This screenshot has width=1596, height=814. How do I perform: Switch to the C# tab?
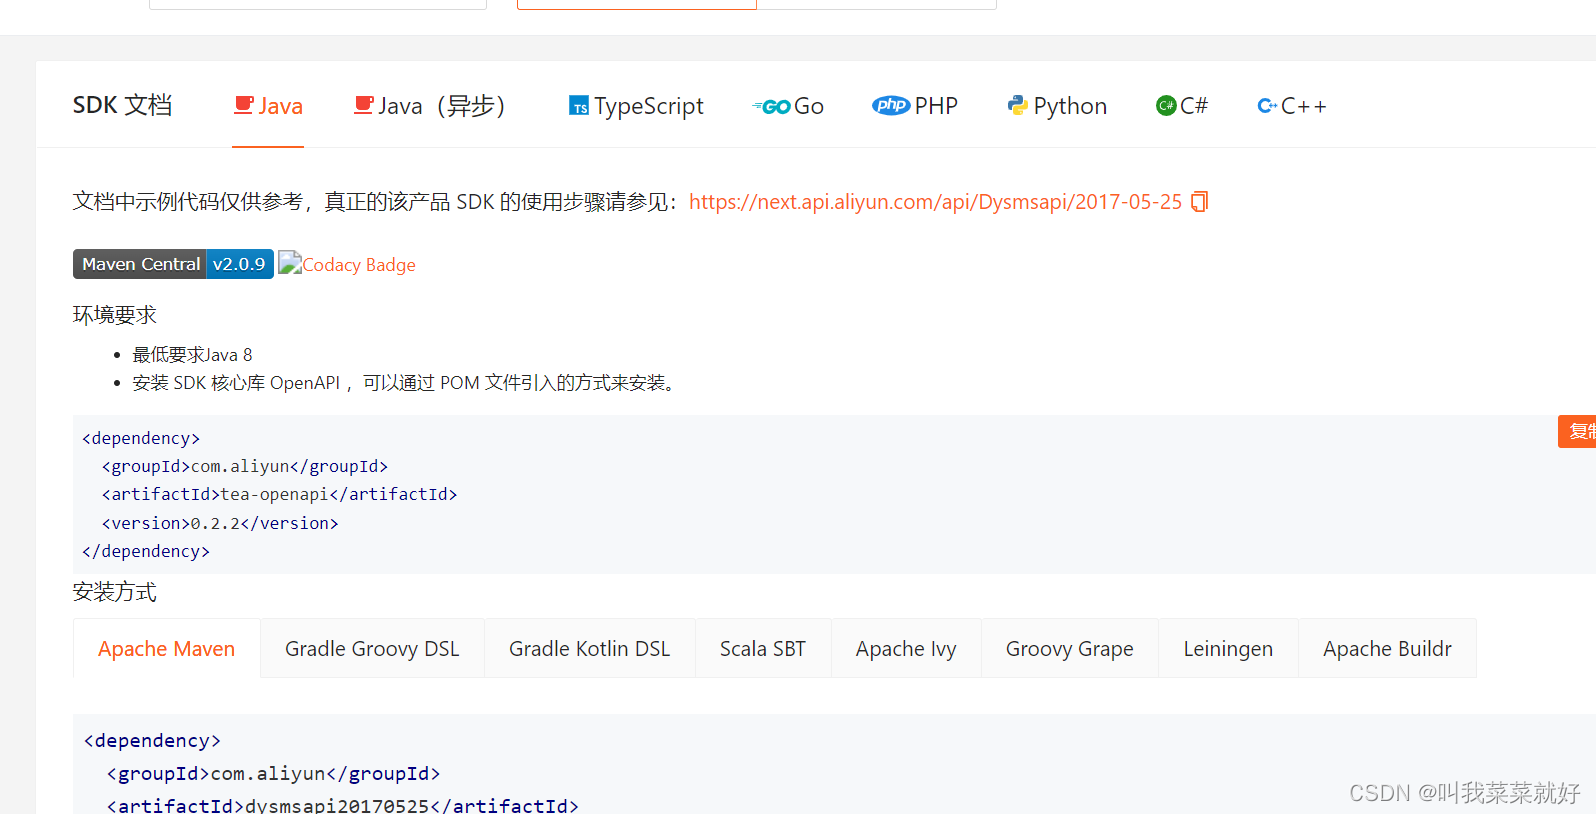[x=1182, y=106]
